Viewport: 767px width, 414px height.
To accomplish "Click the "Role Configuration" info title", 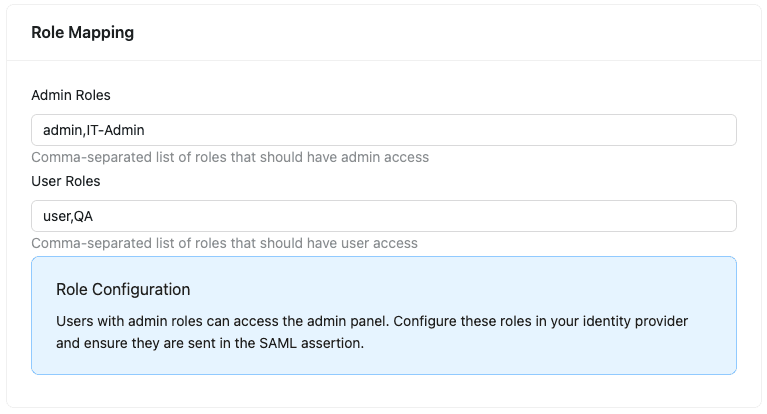I will [x=123, y=289].
